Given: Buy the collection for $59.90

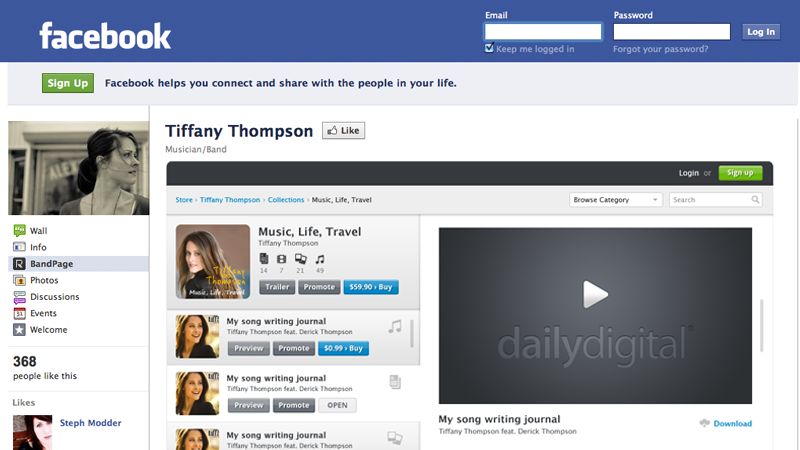Looking at the screenshot, I should pos(371,287).
